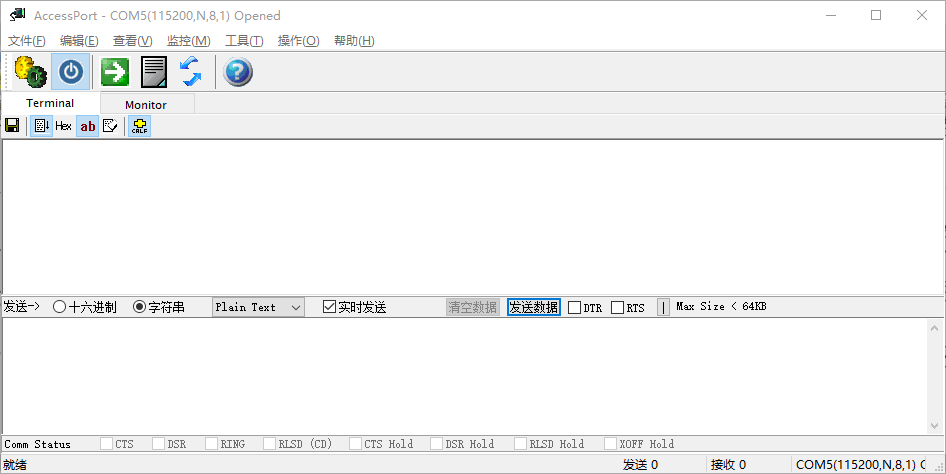Select the 字符串 radio button

140,307
